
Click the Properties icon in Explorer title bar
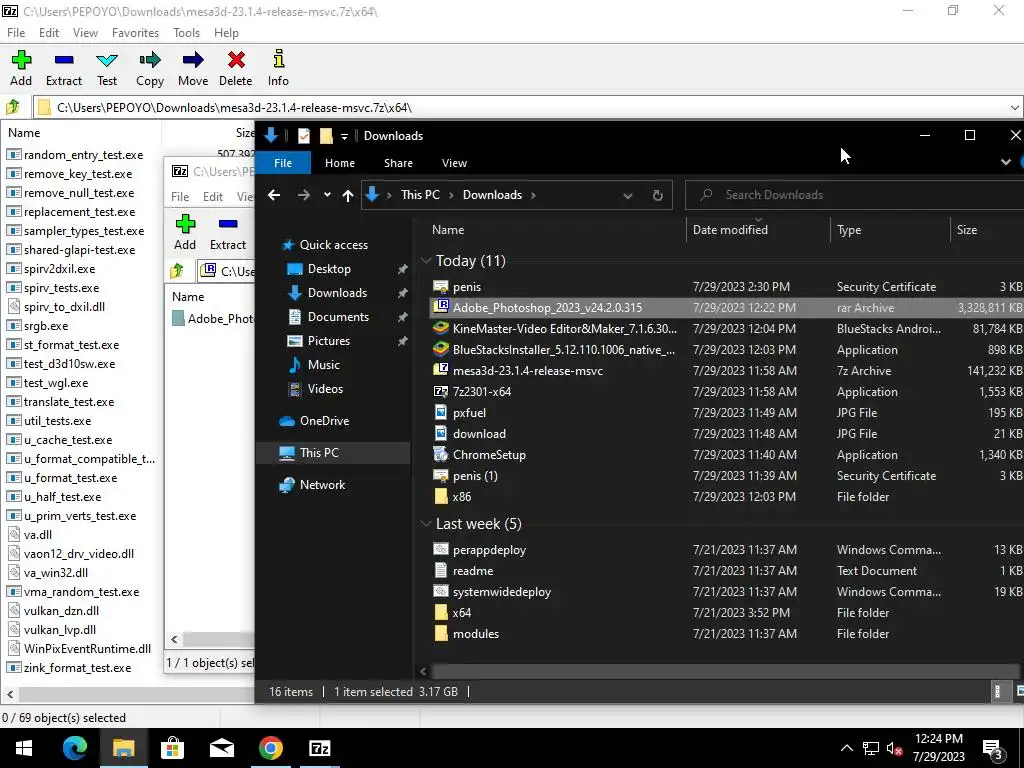(x=304, y=136)
